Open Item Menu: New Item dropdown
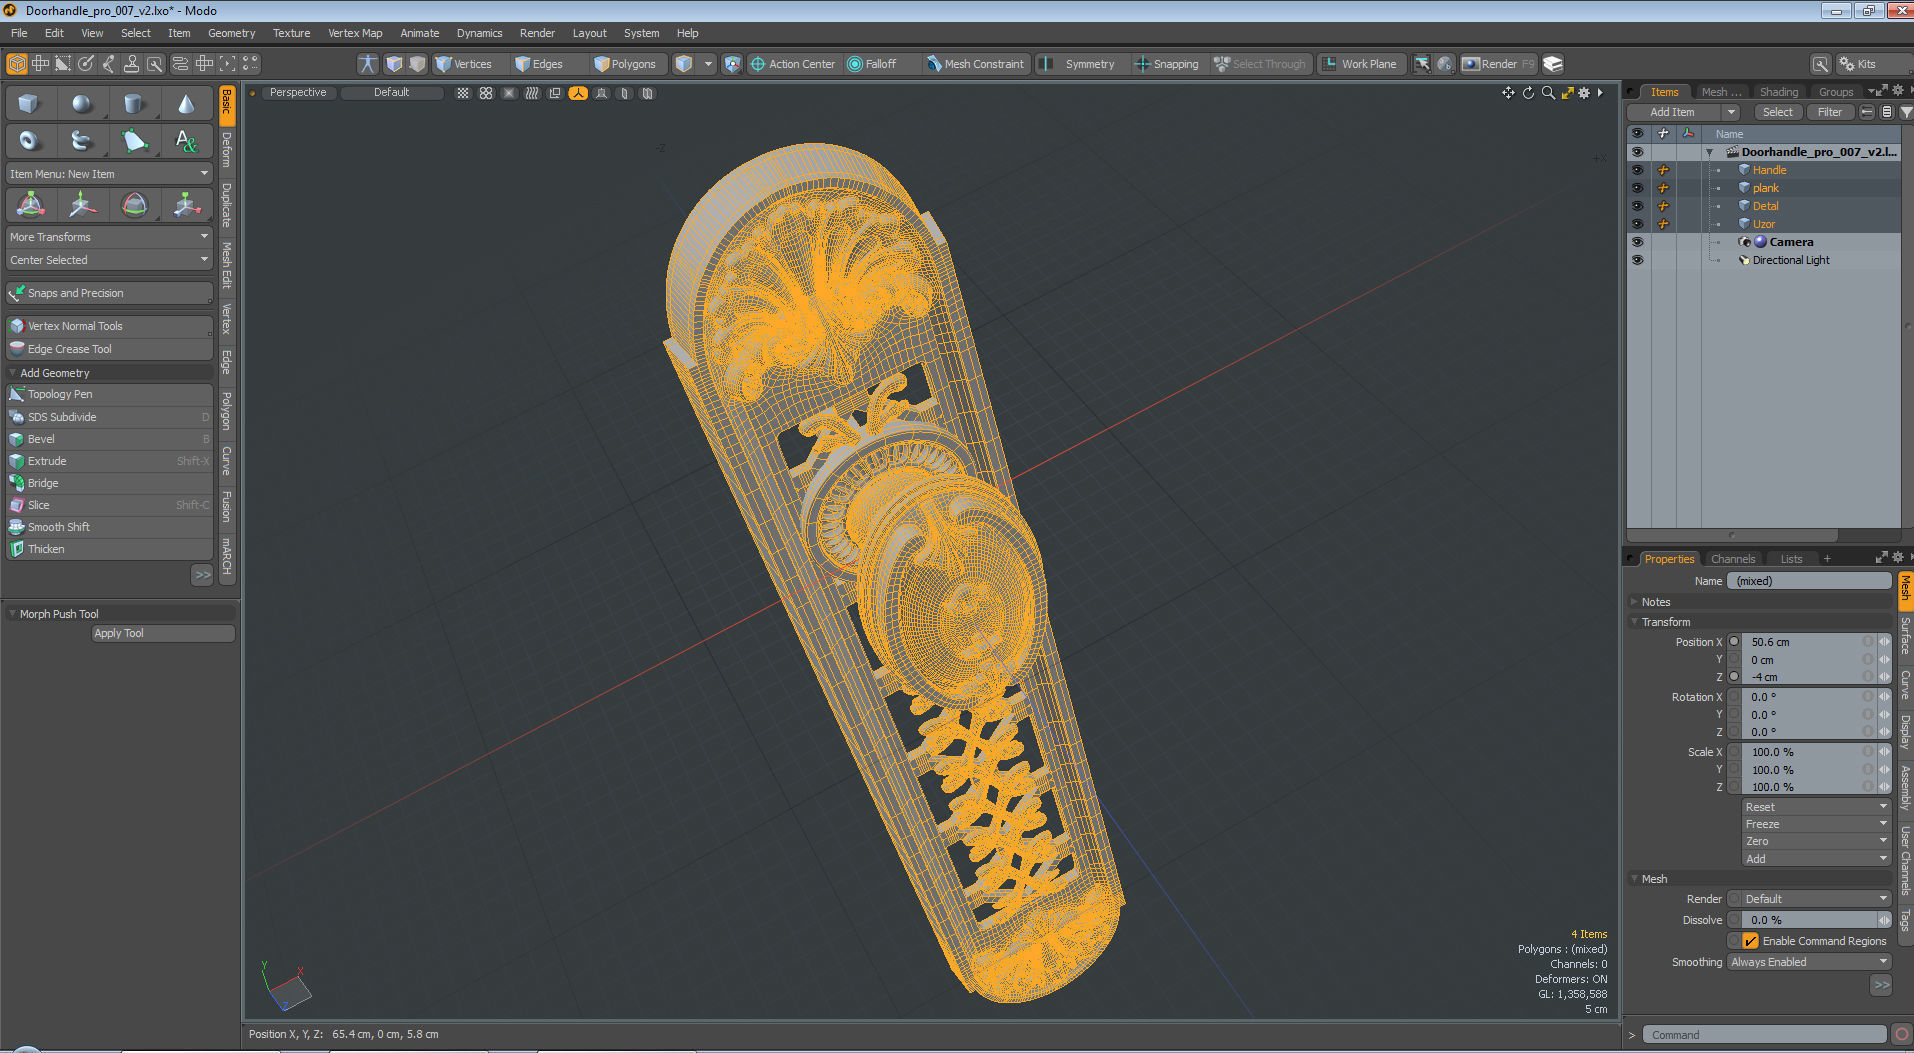 pos(110,174)
